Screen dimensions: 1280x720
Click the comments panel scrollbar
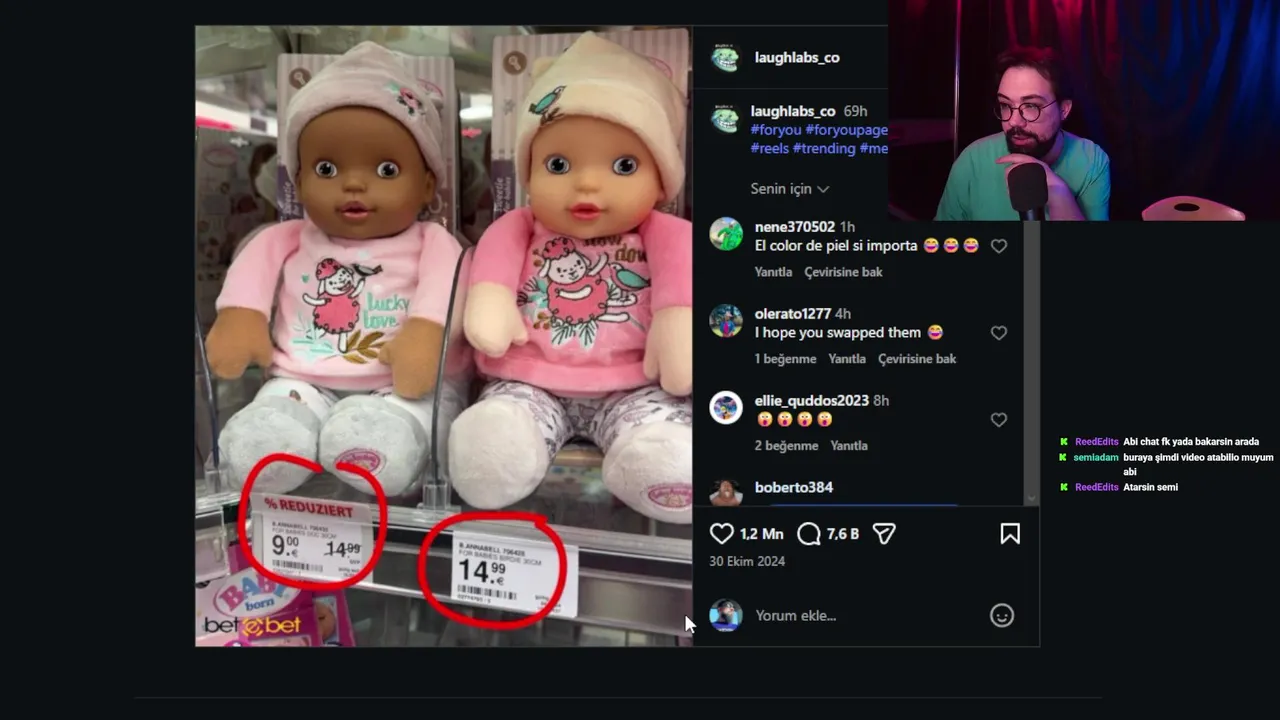click(x=1032, y=362)
